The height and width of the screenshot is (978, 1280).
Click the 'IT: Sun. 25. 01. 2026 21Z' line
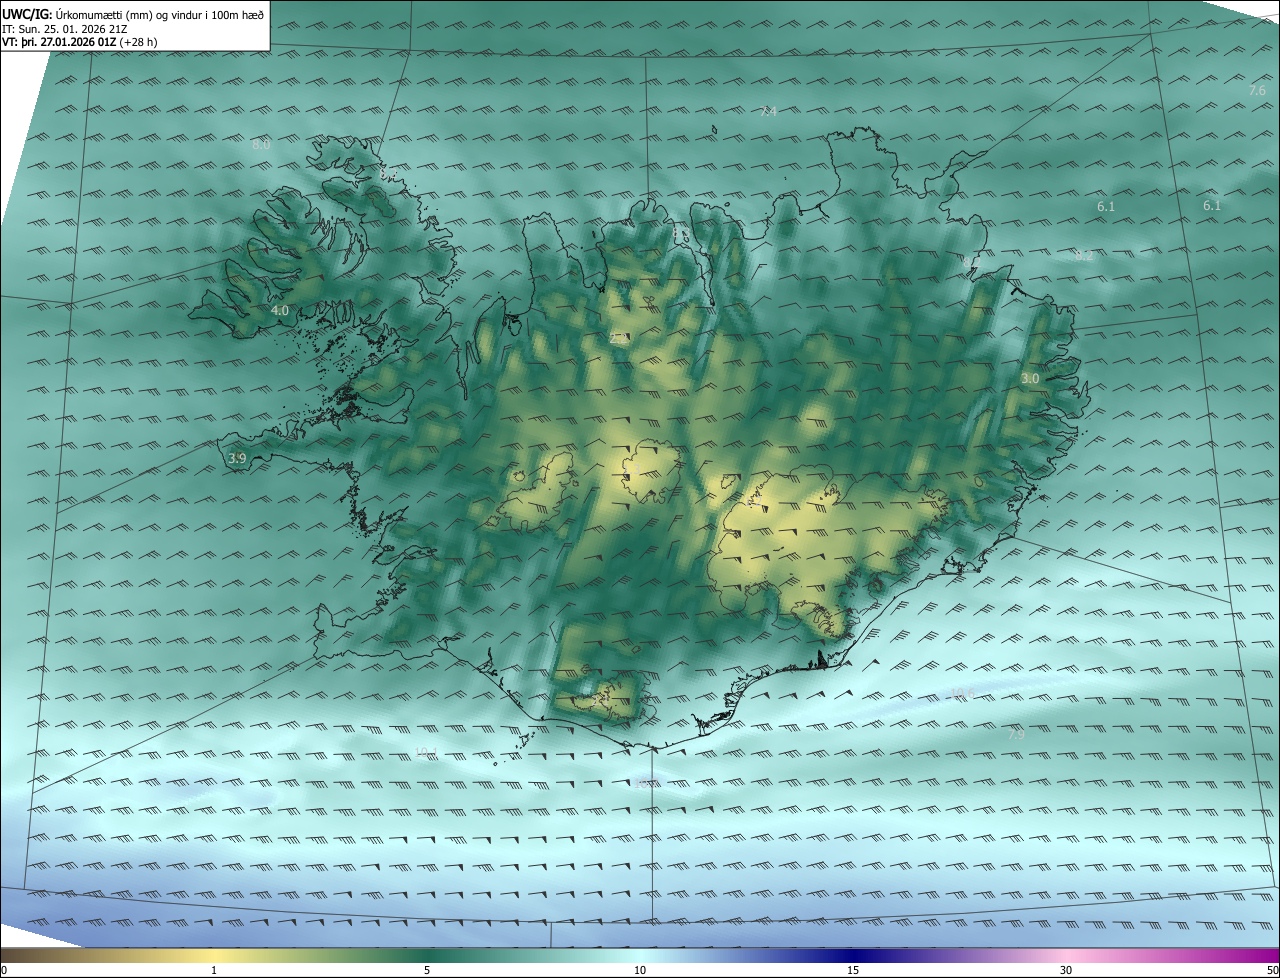(64, 29)
